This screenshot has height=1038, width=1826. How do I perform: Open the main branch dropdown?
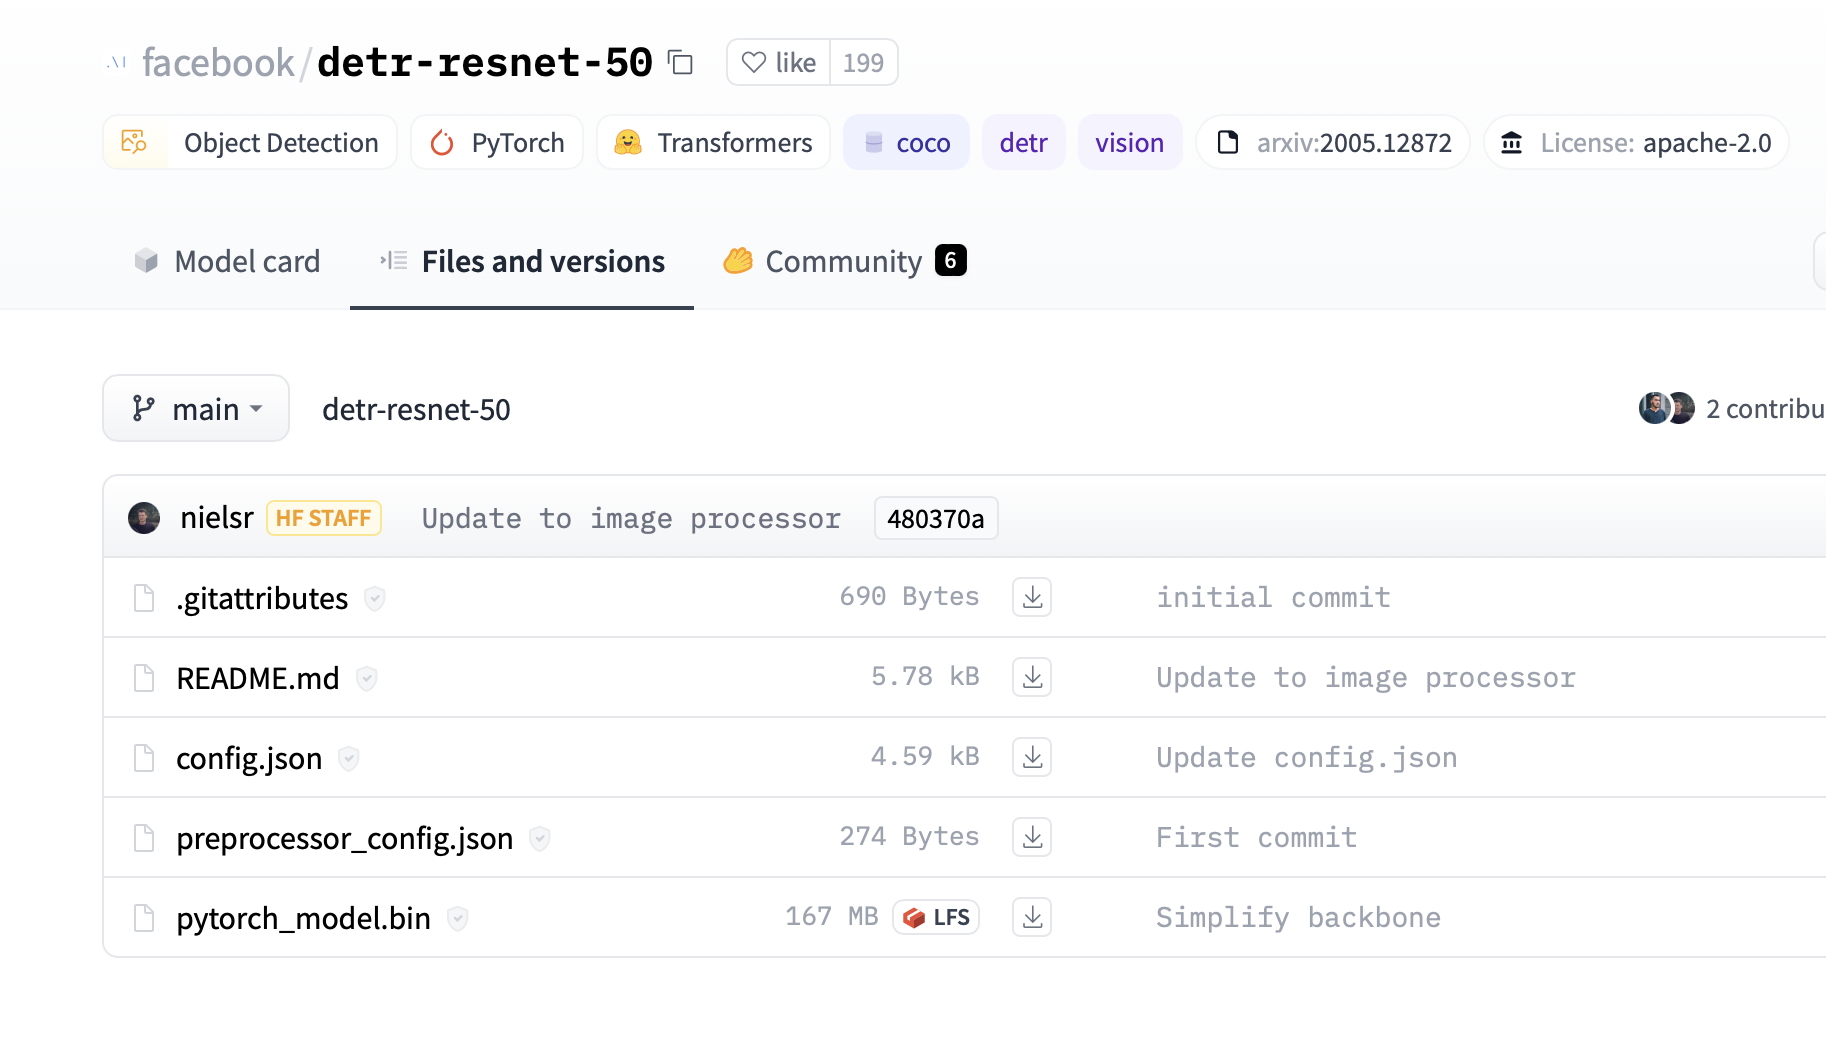tap(196, 408)
